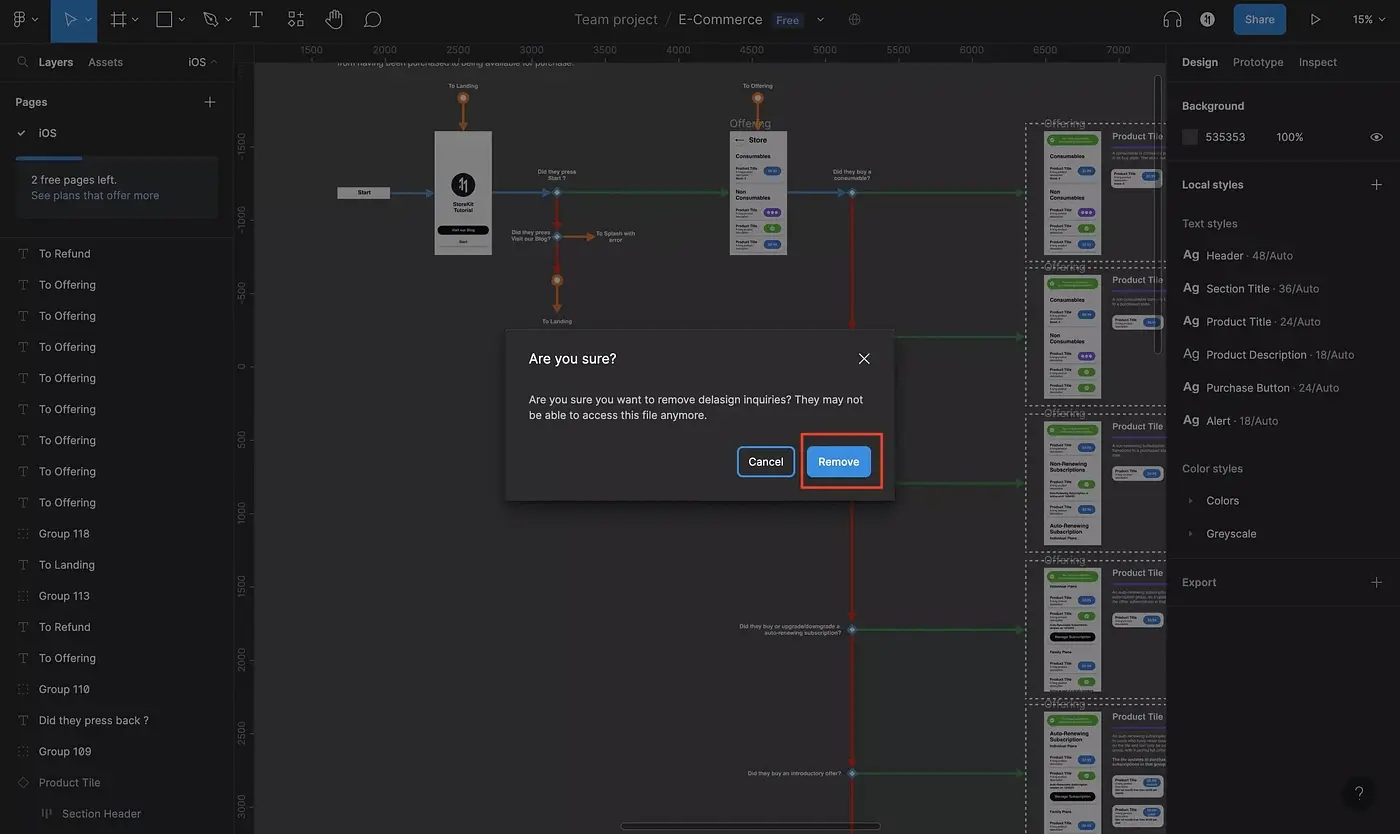Switch to the Prototype tab
1400x834 pixels.
(x=1257, y=62)
